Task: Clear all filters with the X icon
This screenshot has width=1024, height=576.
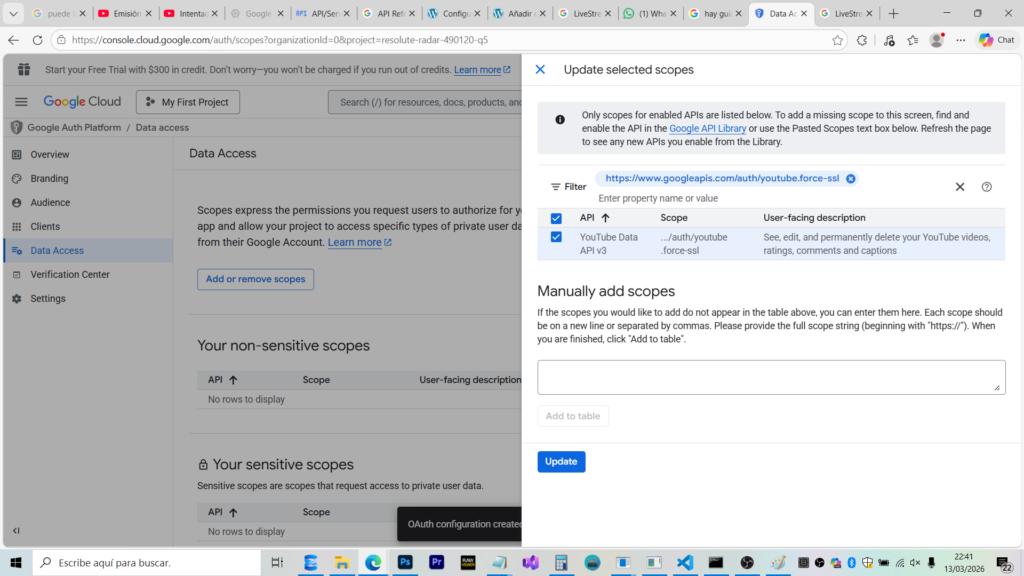Action: (959, 187)
